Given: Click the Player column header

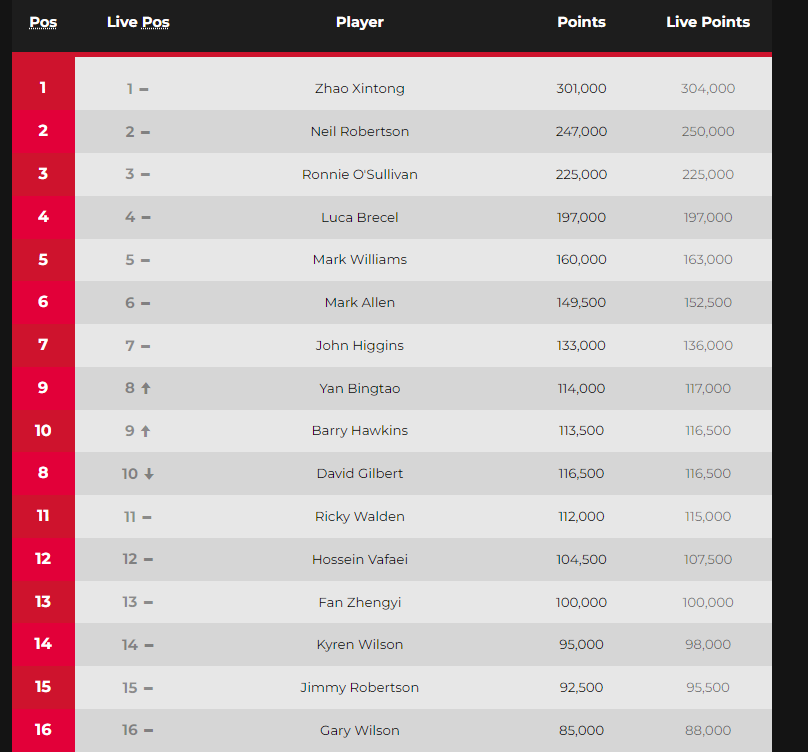Looking at the screenshot, I should [x=360, y=22].
